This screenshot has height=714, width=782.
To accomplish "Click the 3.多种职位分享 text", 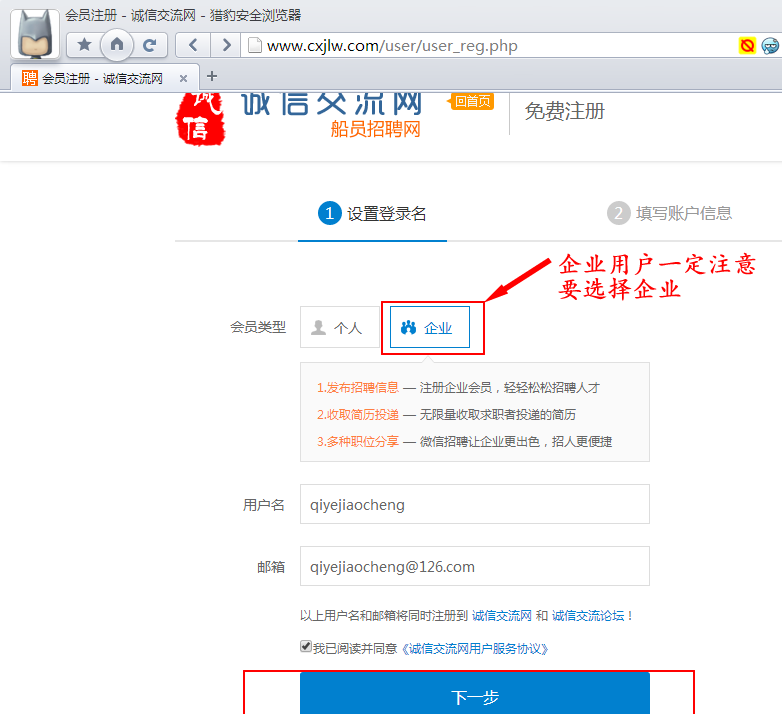I will (x=358, y=441).
